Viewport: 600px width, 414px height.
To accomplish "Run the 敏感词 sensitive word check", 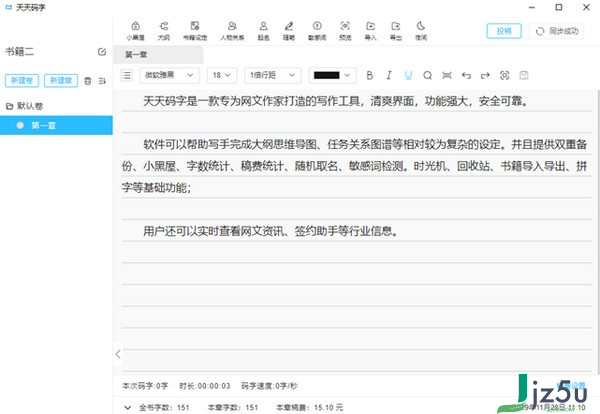I will tap(317, 31).
